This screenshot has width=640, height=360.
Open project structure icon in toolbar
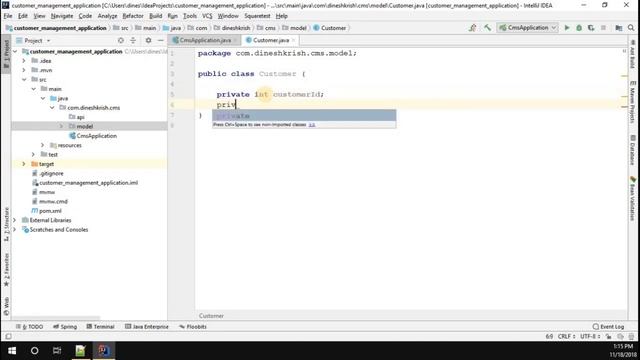(x=619, y=28)
